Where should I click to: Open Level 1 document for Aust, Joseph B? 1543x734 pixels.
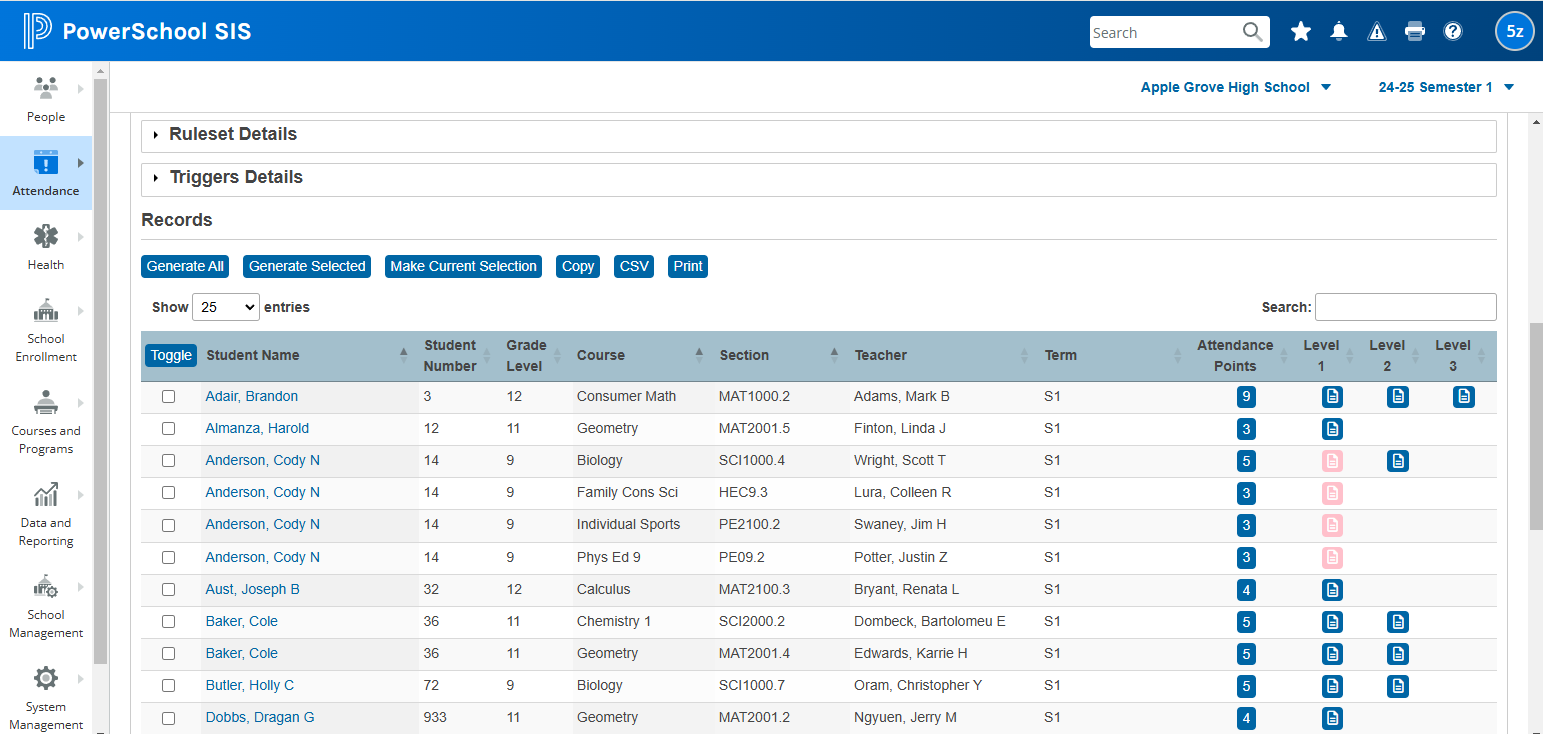click(1332, 590)
